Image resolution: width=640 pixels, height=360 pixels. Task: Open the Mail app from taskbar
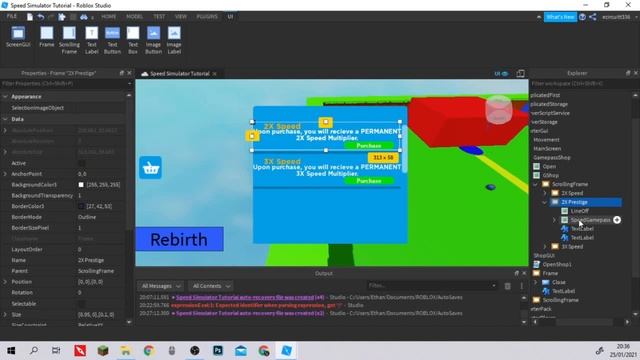[241, 350]
